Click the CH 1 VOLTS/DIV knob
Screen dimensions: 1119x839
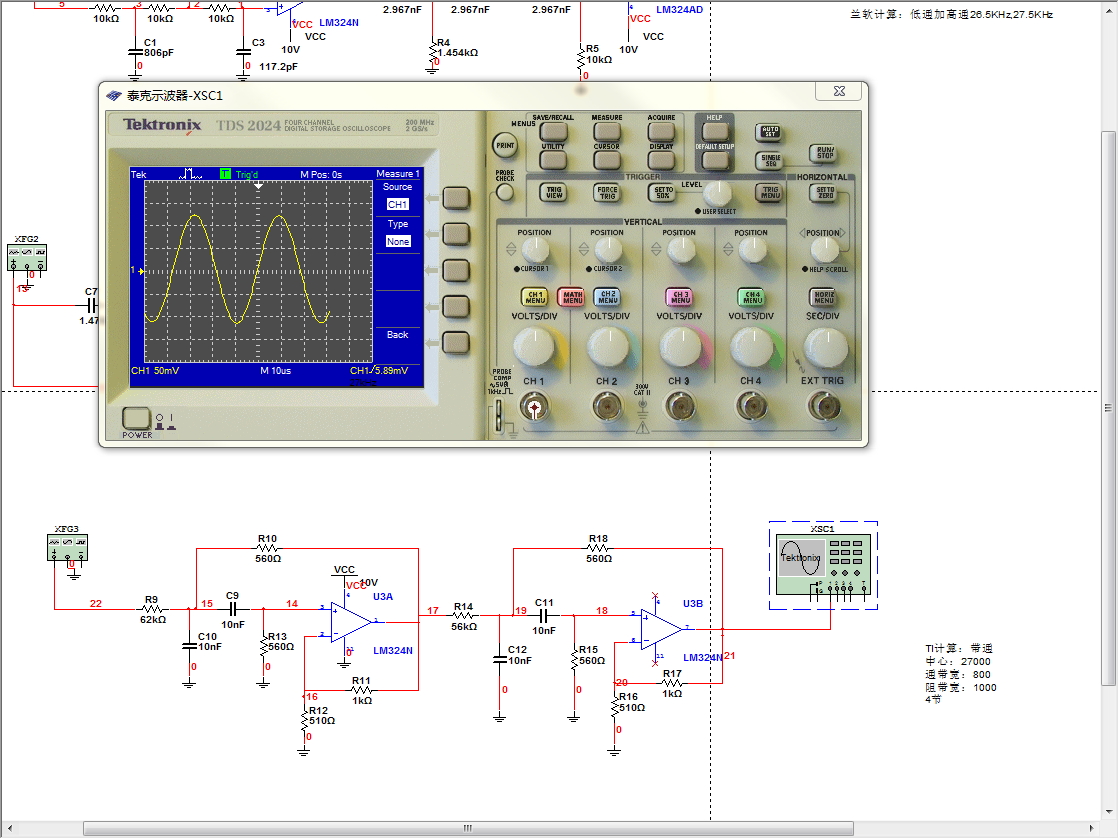[534, 347]
